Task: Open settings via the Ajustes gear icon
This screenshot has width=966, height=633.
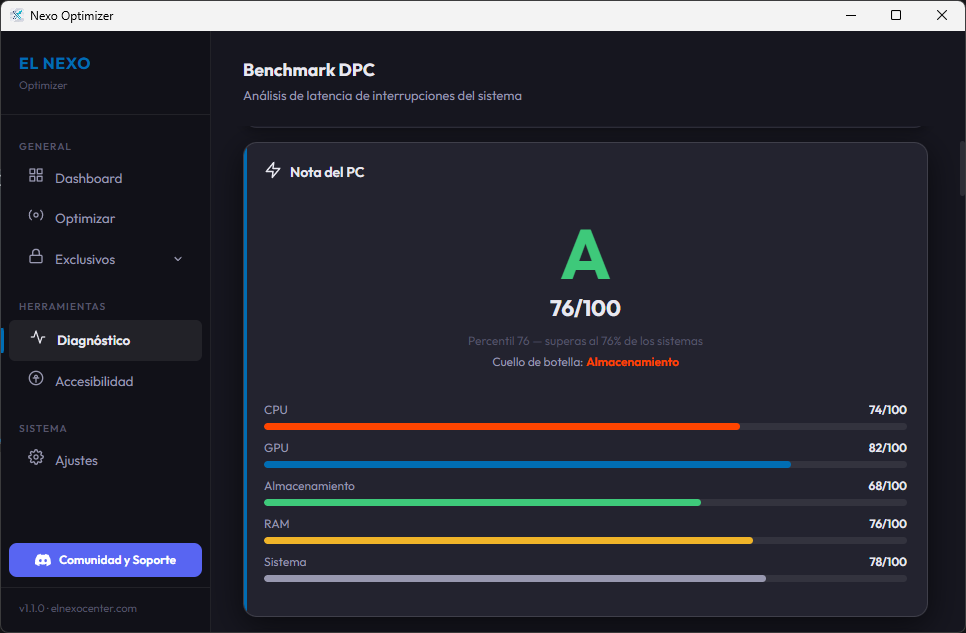Action: tap(34, 459)
